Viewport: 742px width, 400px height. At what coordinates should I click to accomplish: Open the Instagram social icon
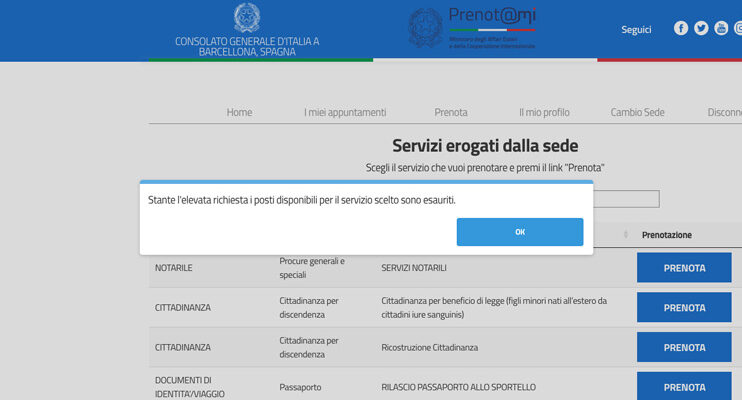click(738, 28)
